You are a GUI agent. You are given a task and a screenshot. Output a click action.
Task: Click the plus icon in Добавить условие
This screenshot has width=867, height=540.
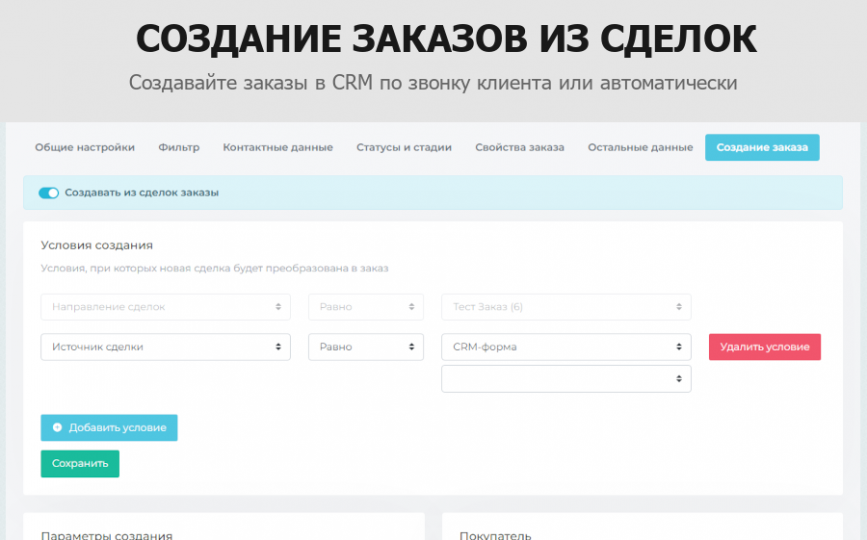coord(57,427)
